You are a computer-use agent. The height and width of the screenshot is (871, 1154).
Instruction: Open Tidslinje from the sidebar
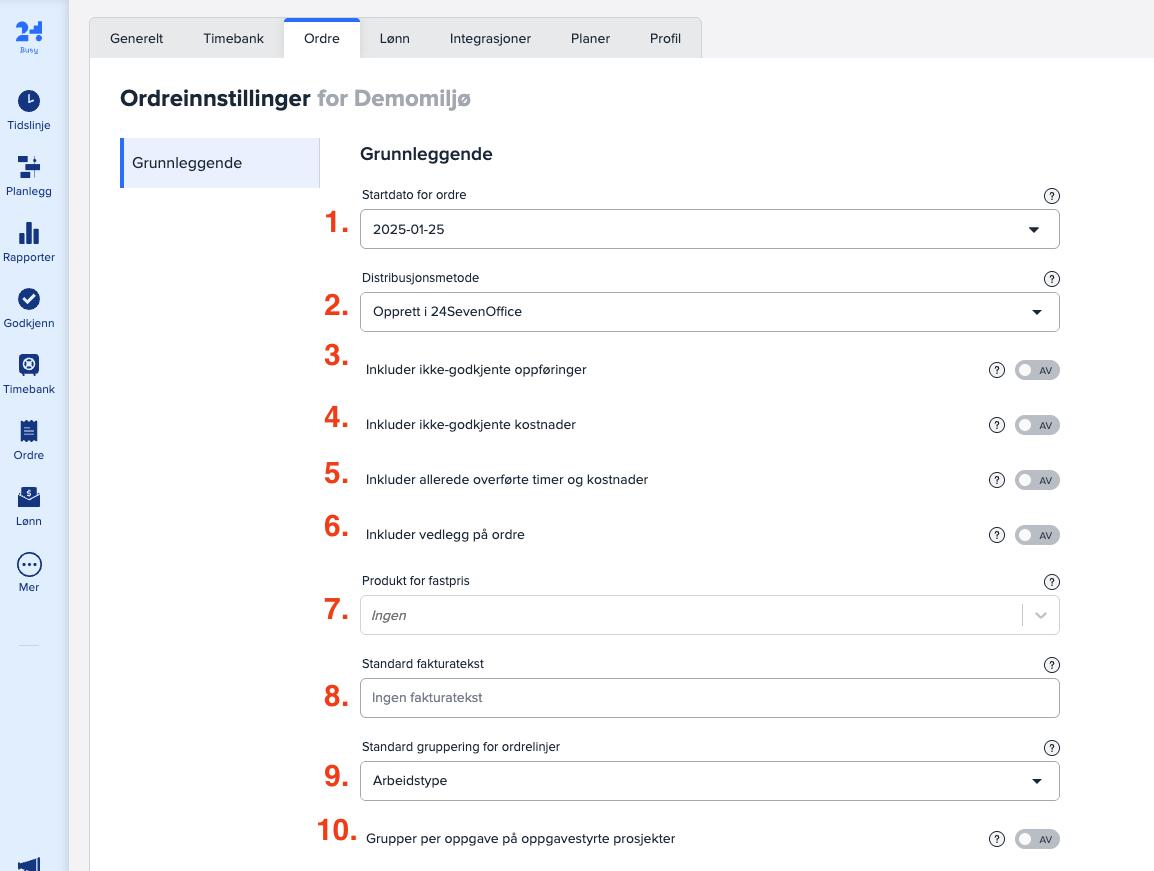pos(29,102)
